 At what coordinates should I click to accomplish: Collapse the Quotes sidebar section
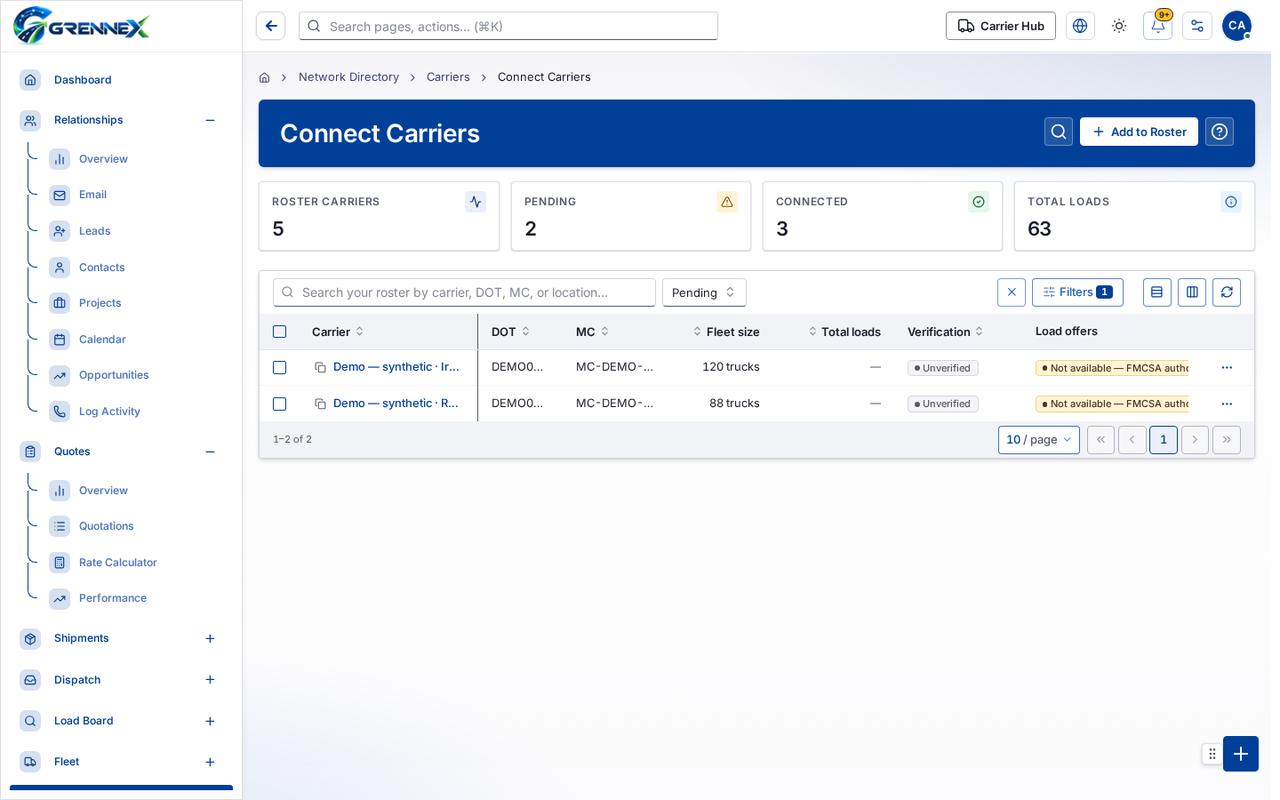[x=210, y=452]
